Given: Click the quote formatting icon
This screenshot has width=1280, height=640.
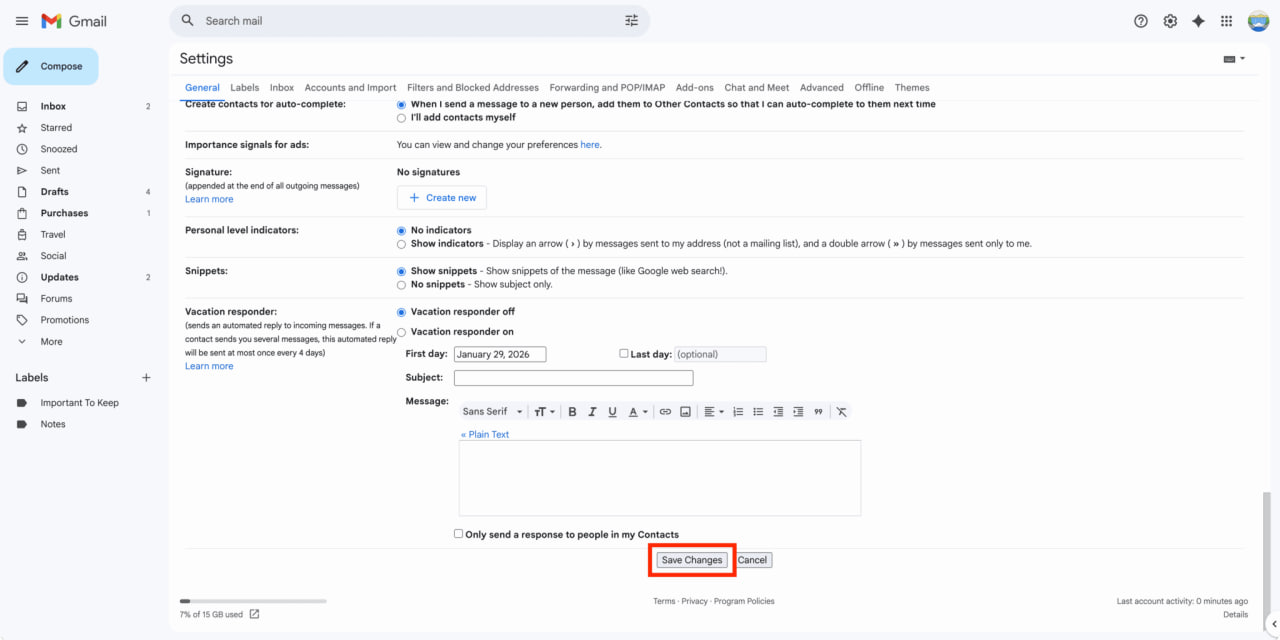Looking at the screenshot, I should click(x=818, y=412).
